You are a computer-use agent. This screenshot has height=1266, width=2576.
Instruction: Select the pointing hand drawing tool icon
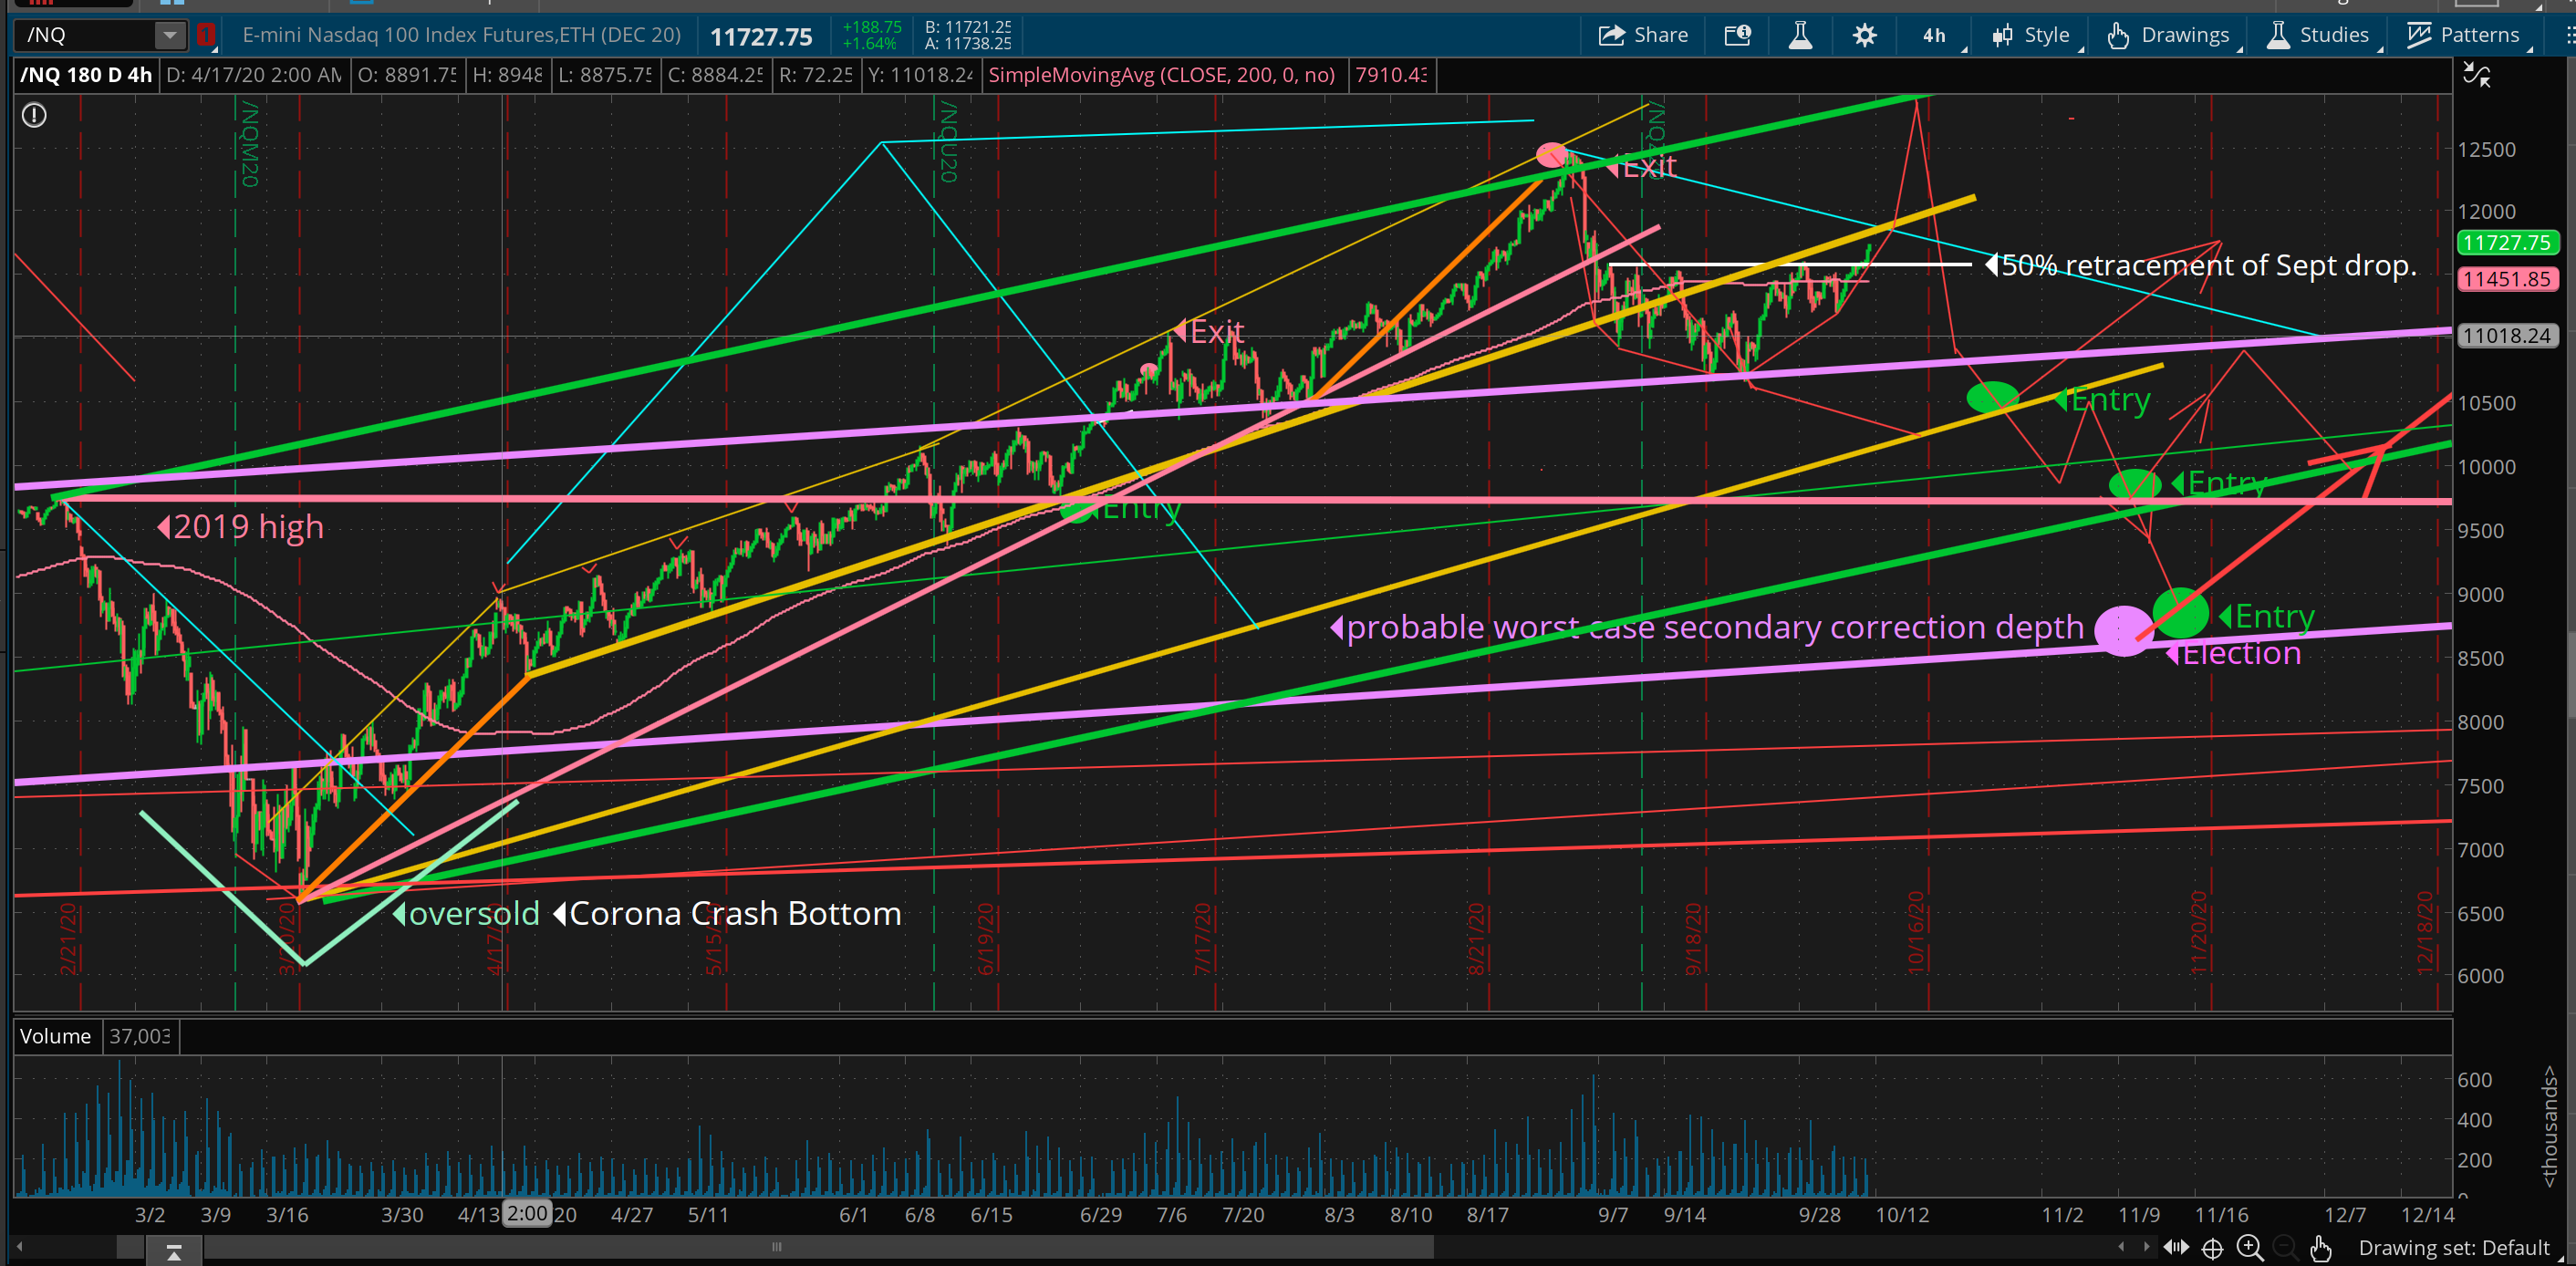pos(2321,1247)
